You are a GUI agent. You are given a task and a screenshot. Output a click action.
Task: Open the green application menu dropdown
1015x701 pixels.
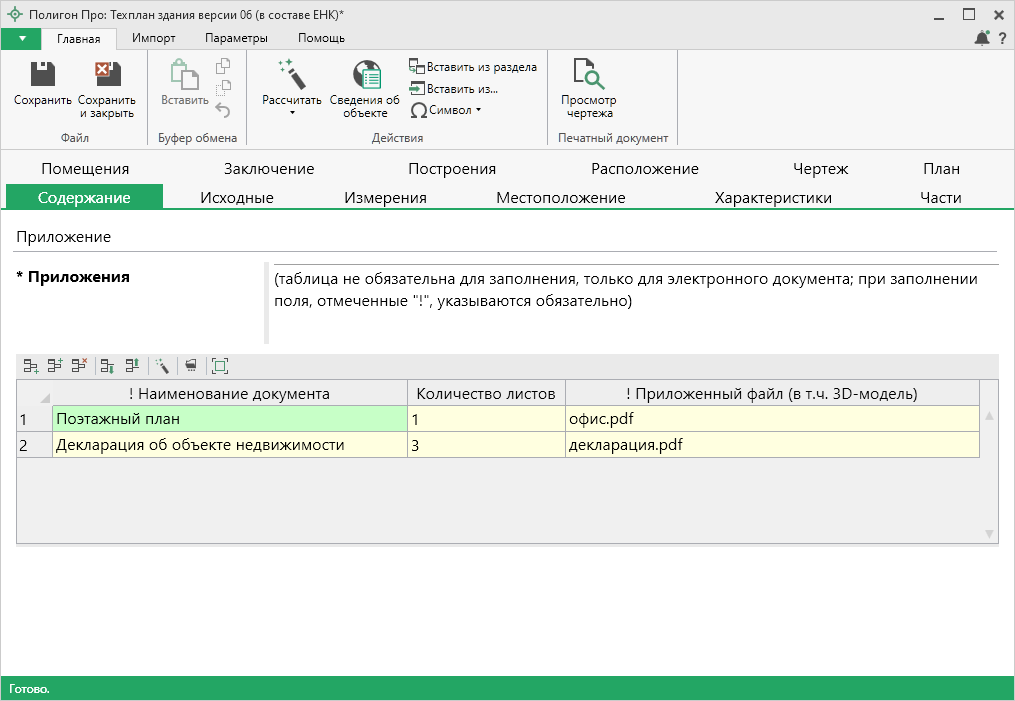click(22, 38)
